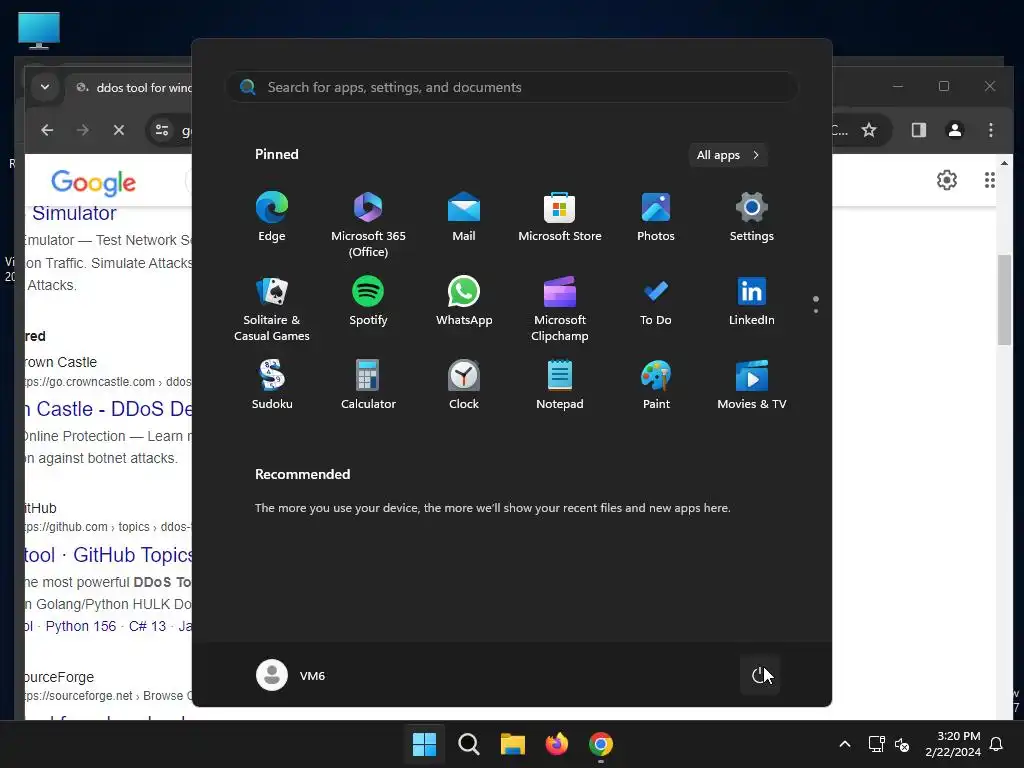Click the Windows Start button on taskbar
The height and width of the screenshot is (768, 1024).
pos(424,744)
